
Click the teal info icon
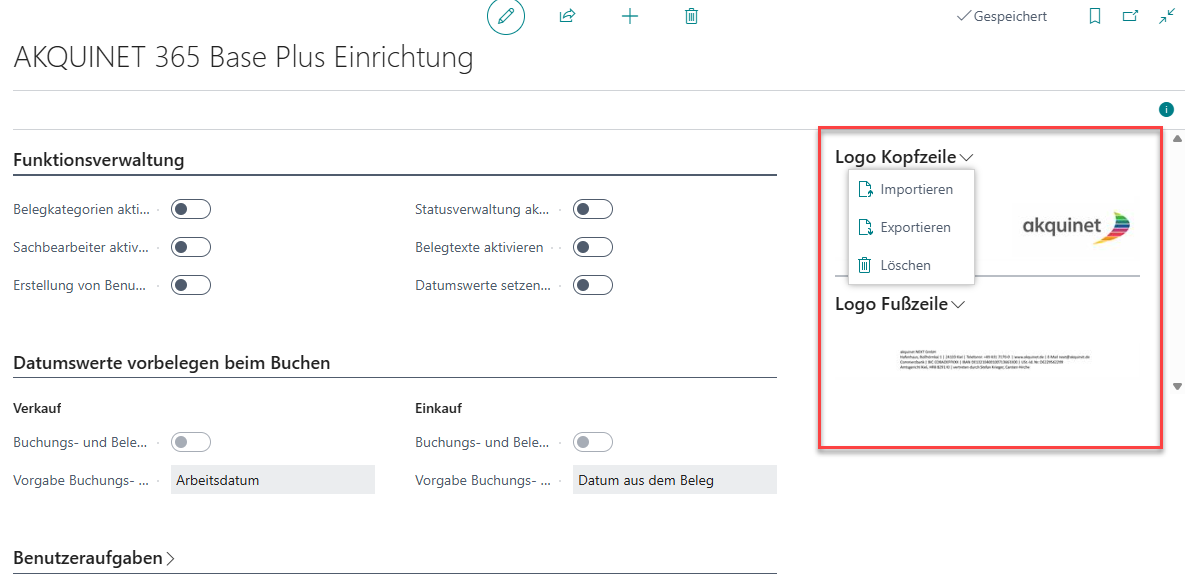click(x=1166, y=109)
